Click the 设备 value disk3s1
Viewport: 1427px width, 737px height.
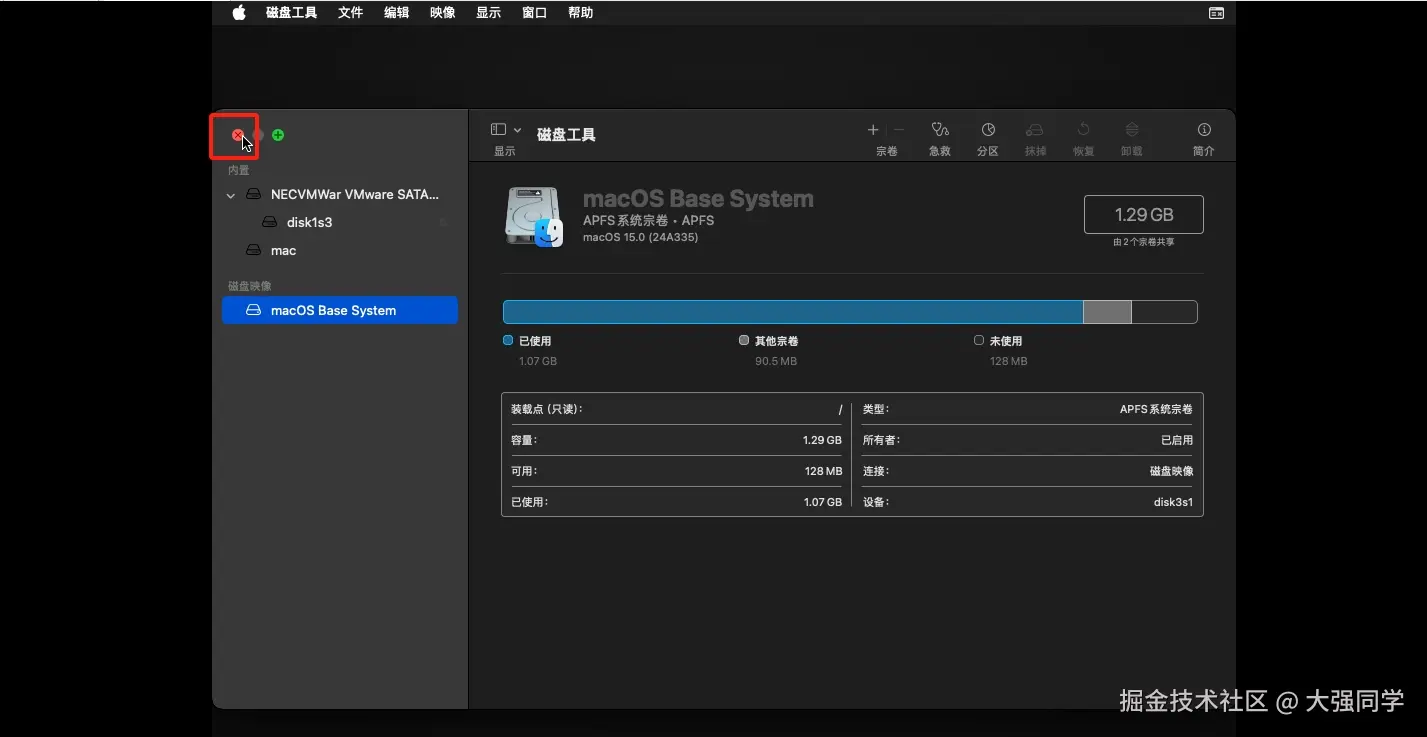1173,502
